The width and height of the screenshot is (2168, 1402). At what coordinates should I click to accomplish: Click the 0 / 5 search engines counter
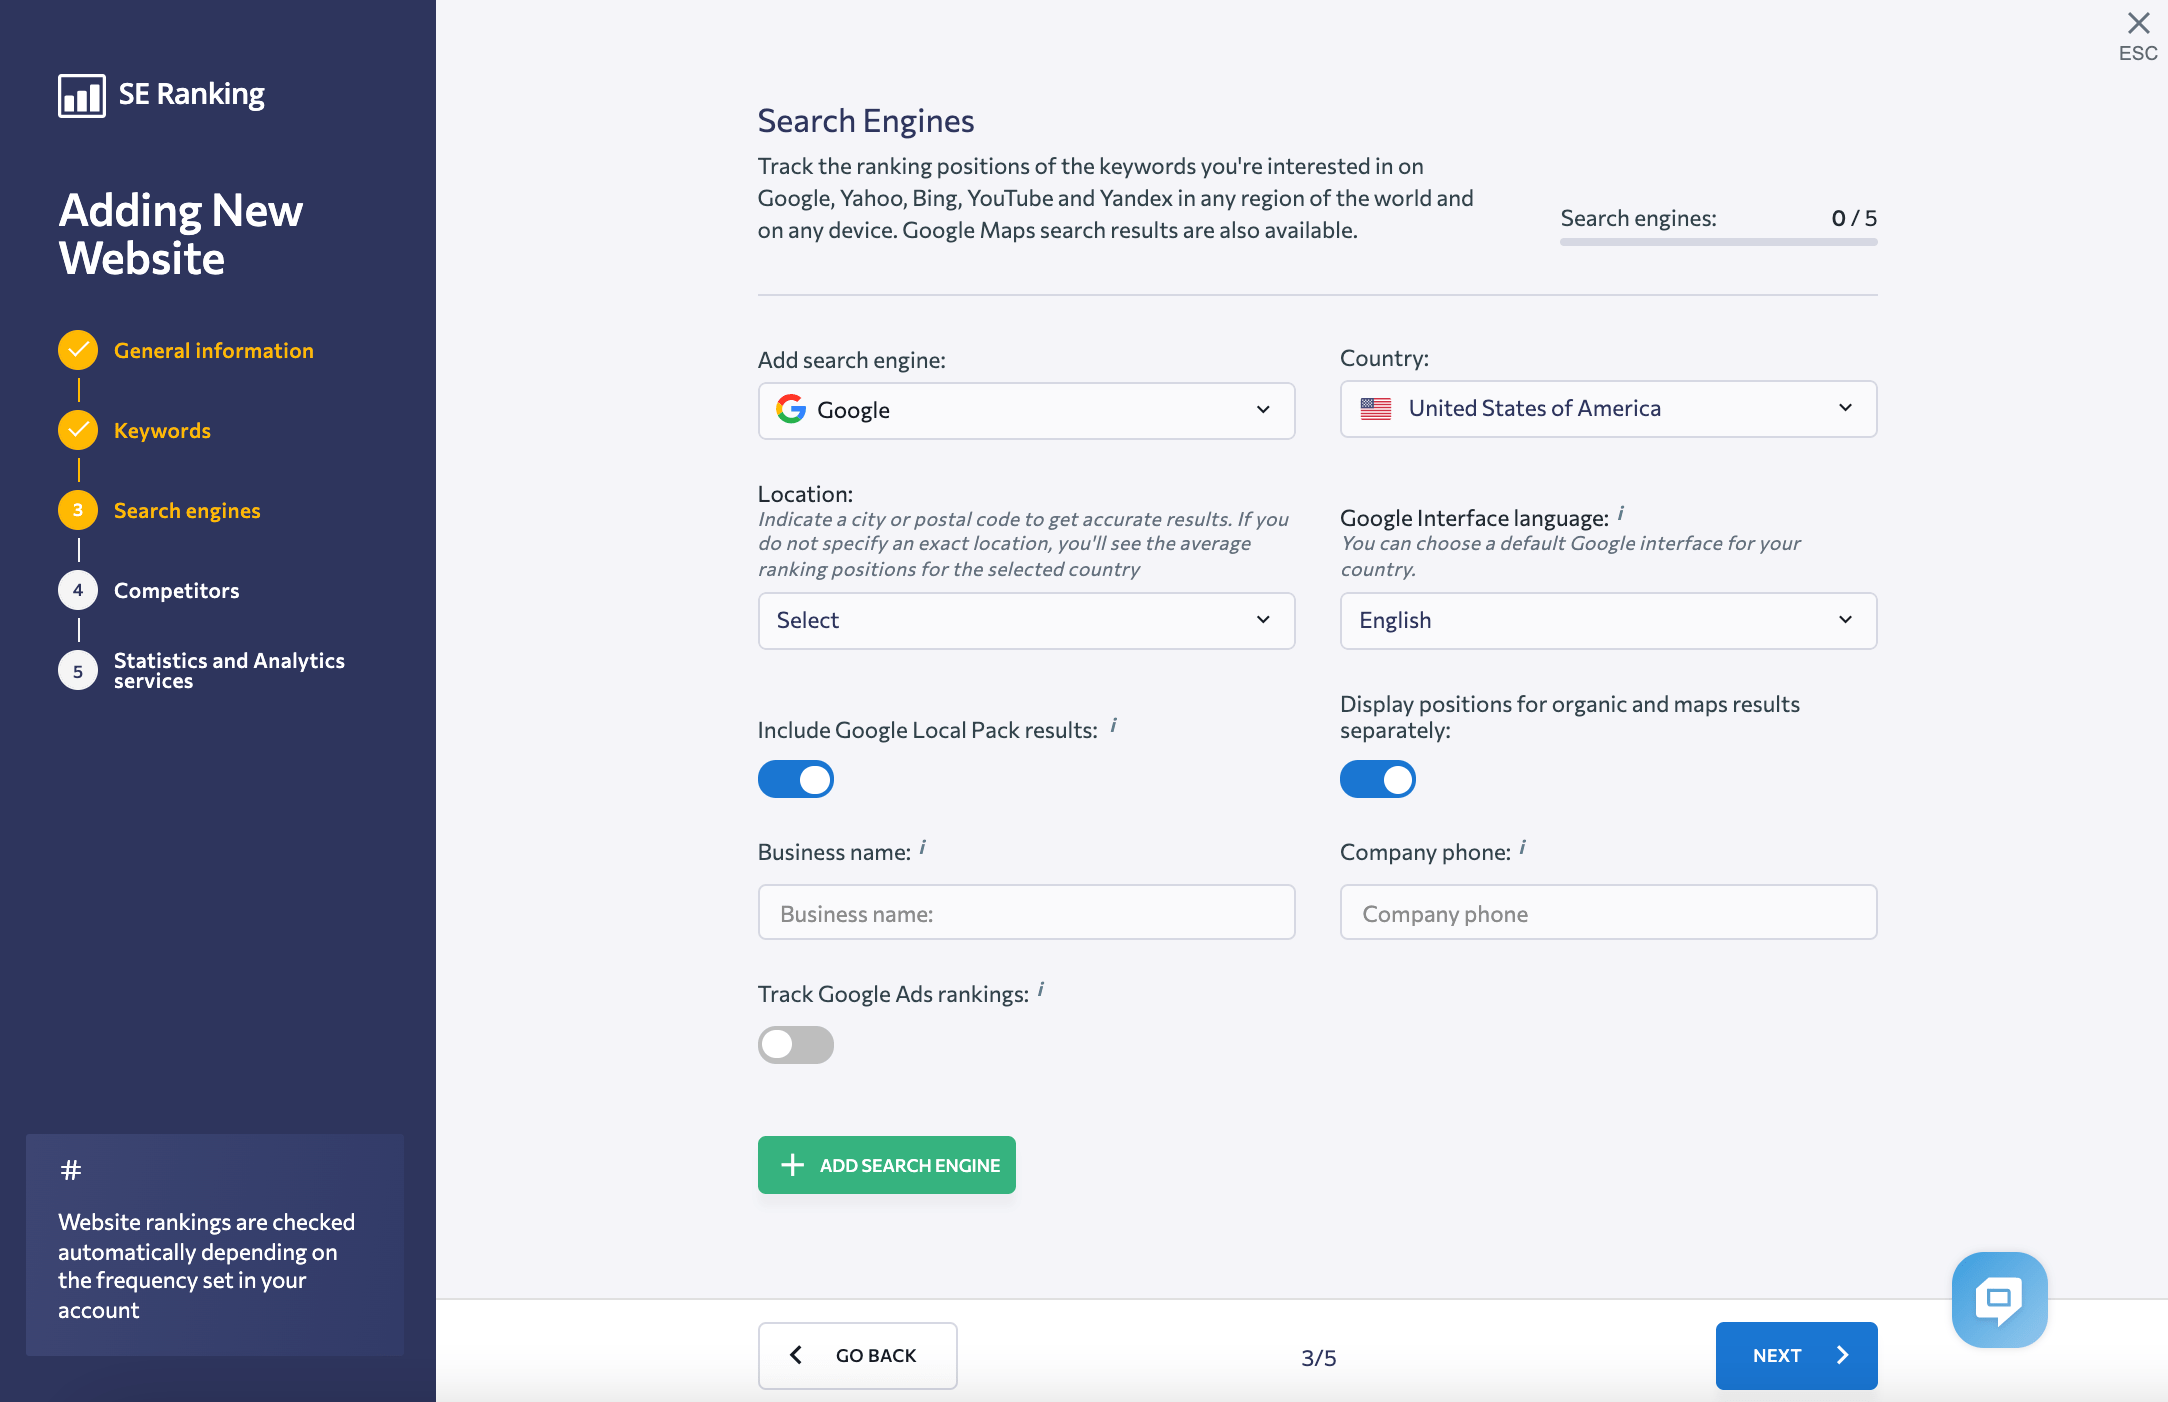pyautogui.click(x=1854, y=218)
